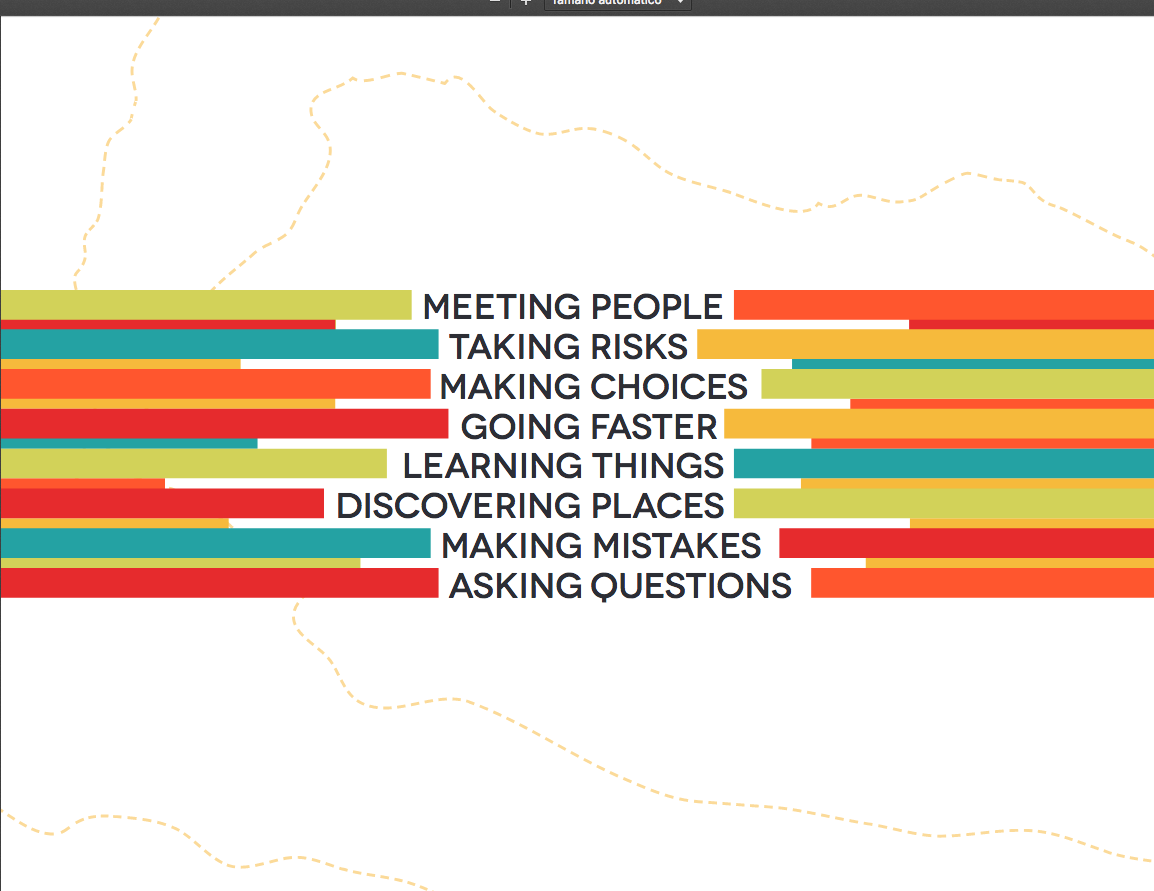Click orange bar left of MAKING CHOICES
This screenshot has width=1154, height=891.
tap(215, 384)
